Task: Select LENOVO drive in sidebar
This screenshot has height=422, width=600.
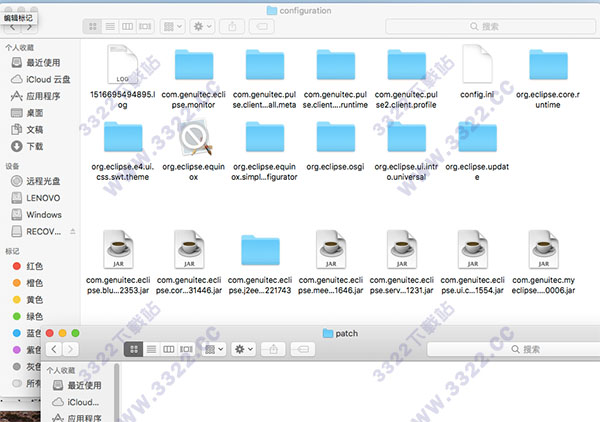Action: [36, 198]
